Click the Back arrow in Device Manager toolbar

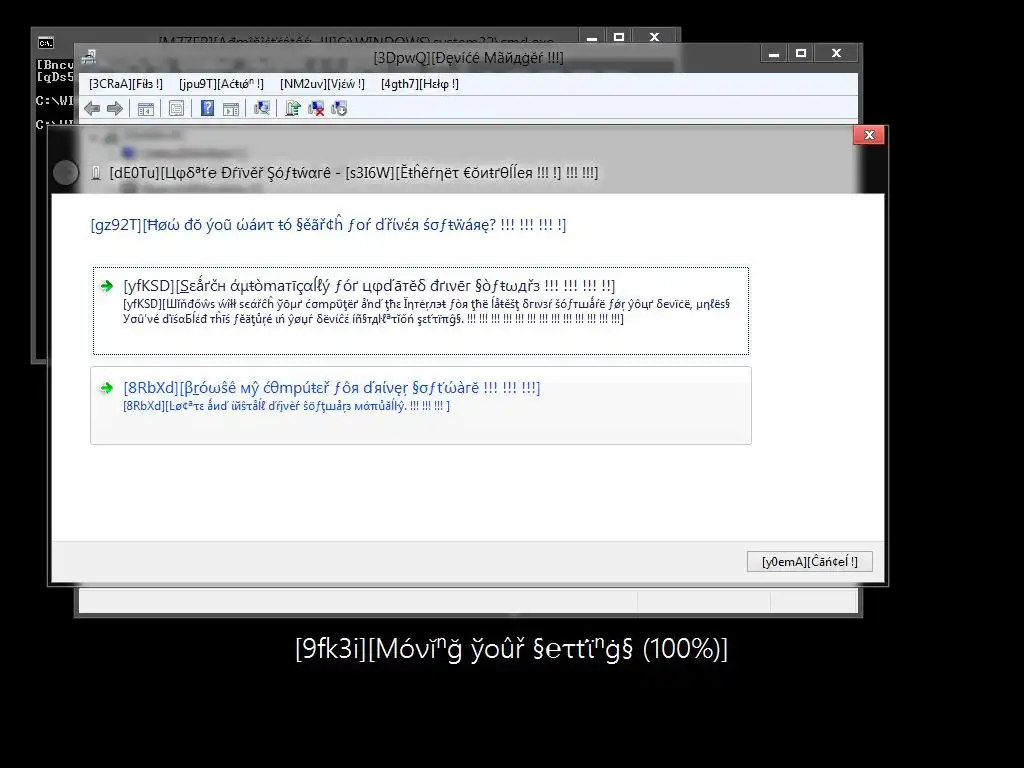92,108
